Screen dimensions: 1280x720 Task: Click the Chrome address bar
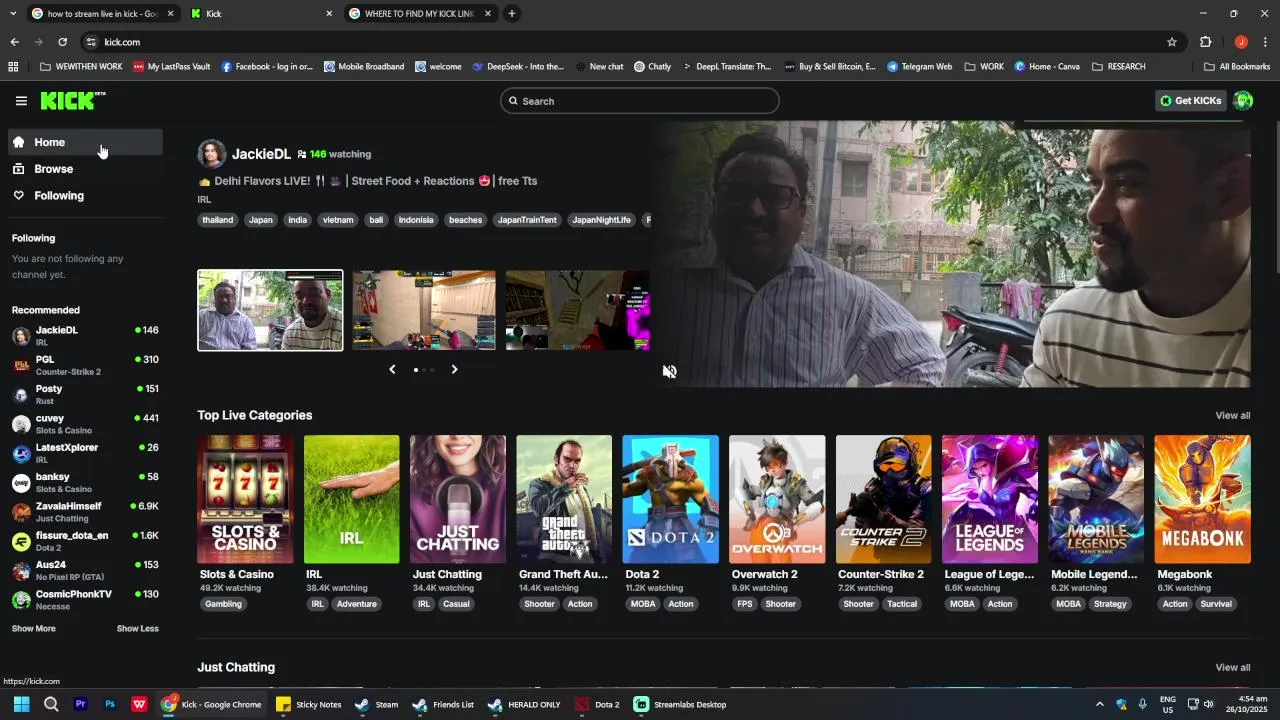(x=630, y=42)
